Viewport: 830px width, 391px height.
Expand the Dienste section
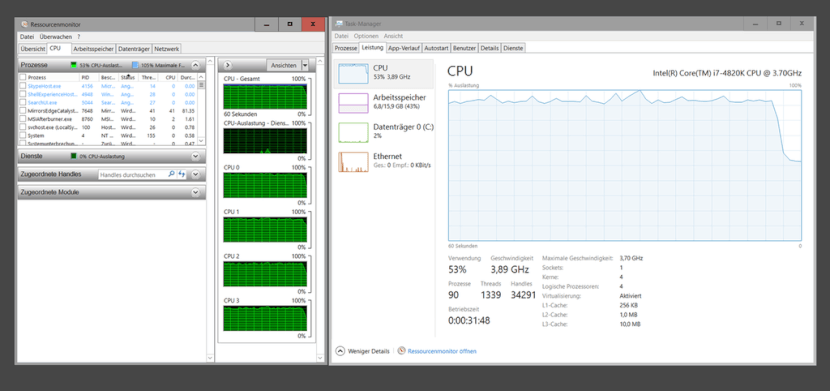coord(195,156)
